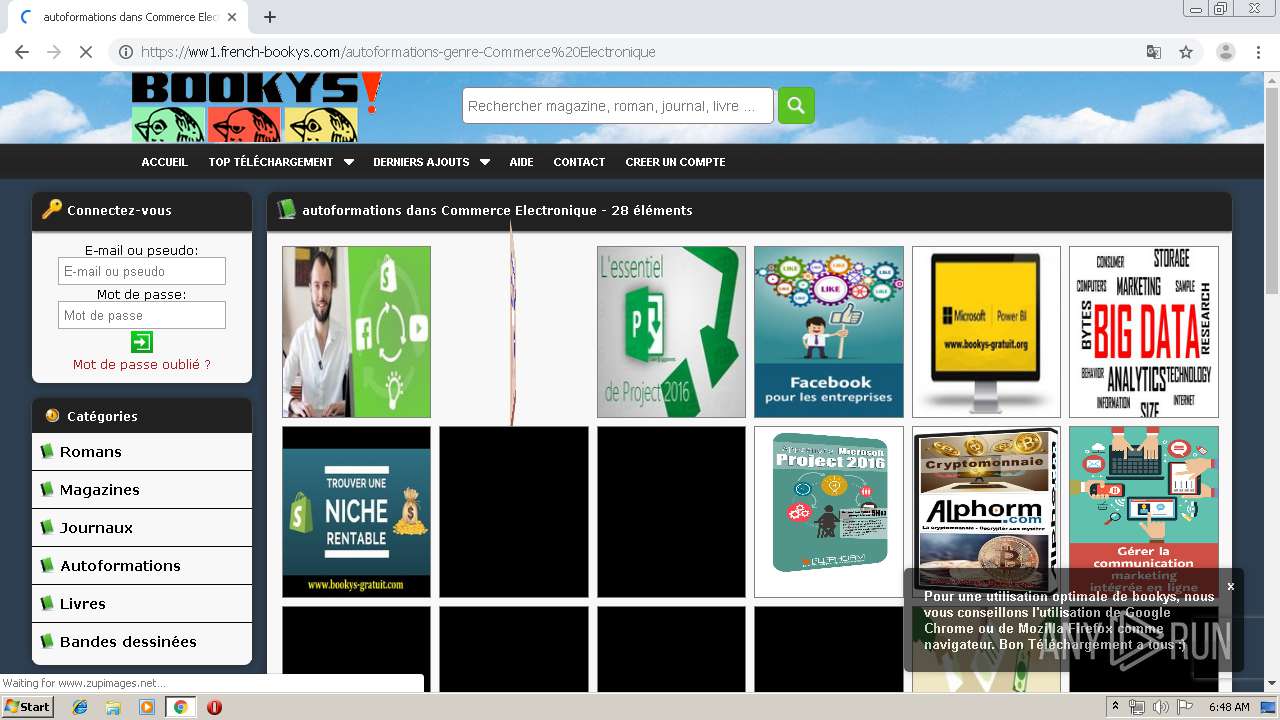The width and height of the screenshot is (1280, 720).
Task: Open the Google Translate page icon
Action: (x=1154, y=52)
